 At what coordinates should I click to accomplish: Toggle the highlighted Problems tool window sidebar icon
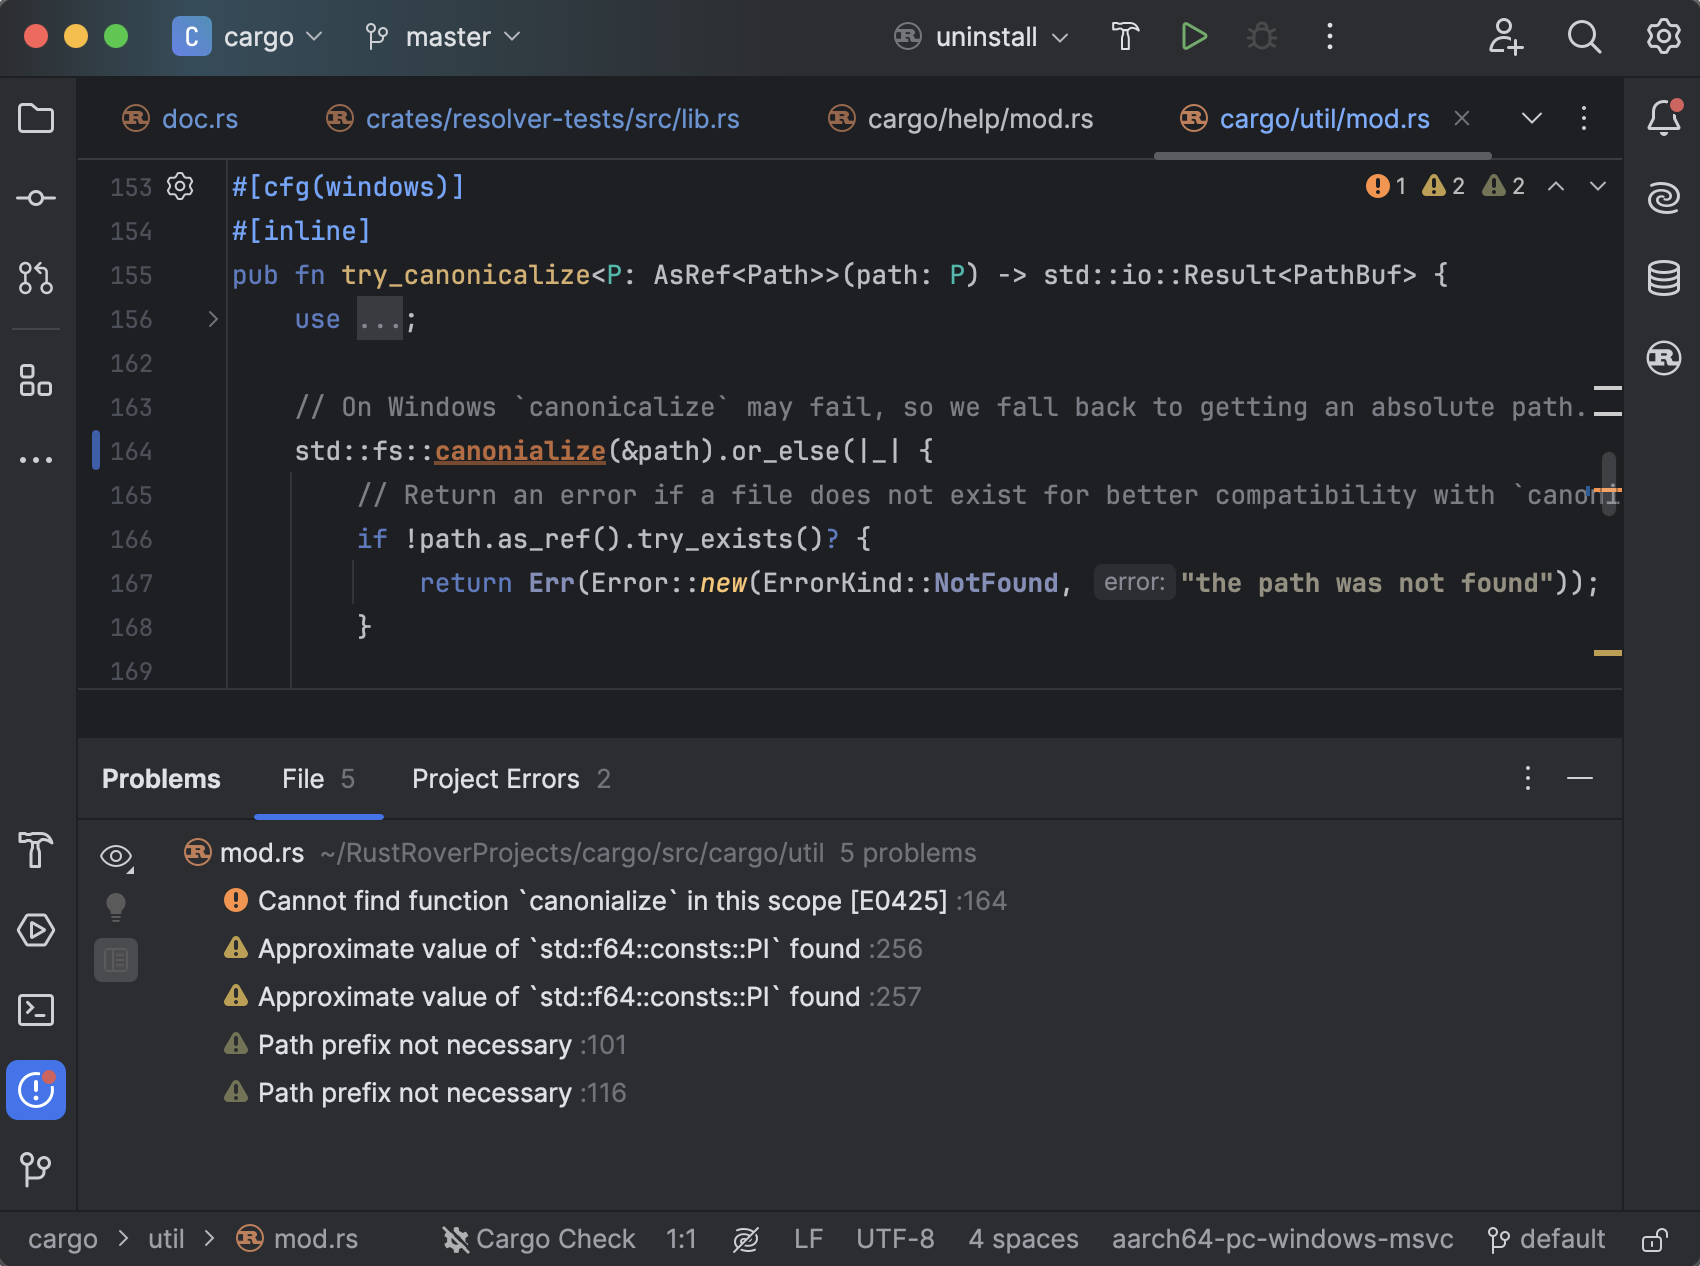(36, 1090)
